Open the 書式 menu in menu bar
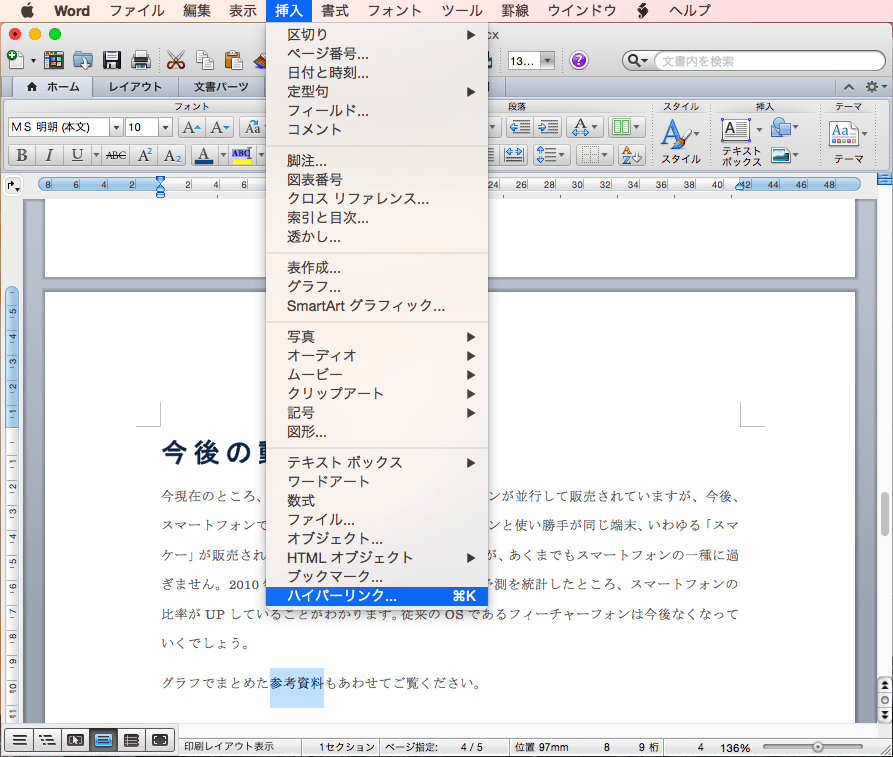Image resolution: width=893 pixels, height=757 pixels. tap(335, 11)
